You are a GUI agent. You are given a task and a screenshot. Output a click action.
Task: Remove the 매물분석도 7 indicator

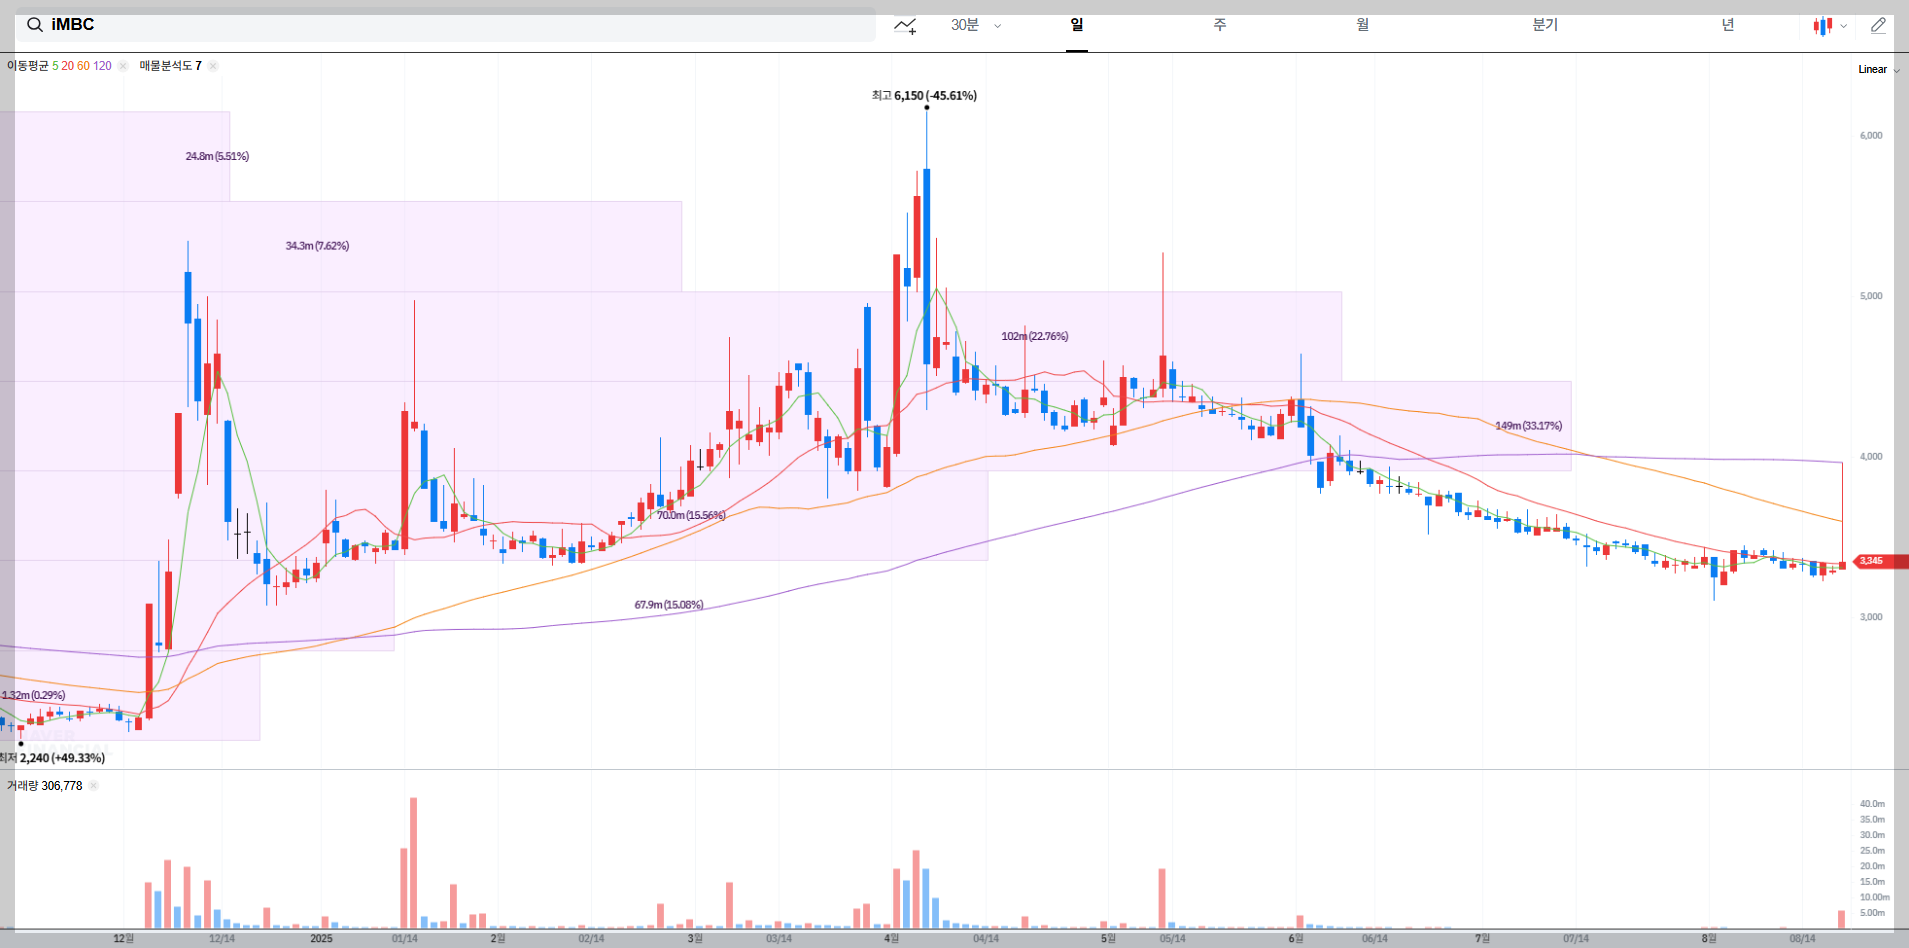(x=211, y=66)
